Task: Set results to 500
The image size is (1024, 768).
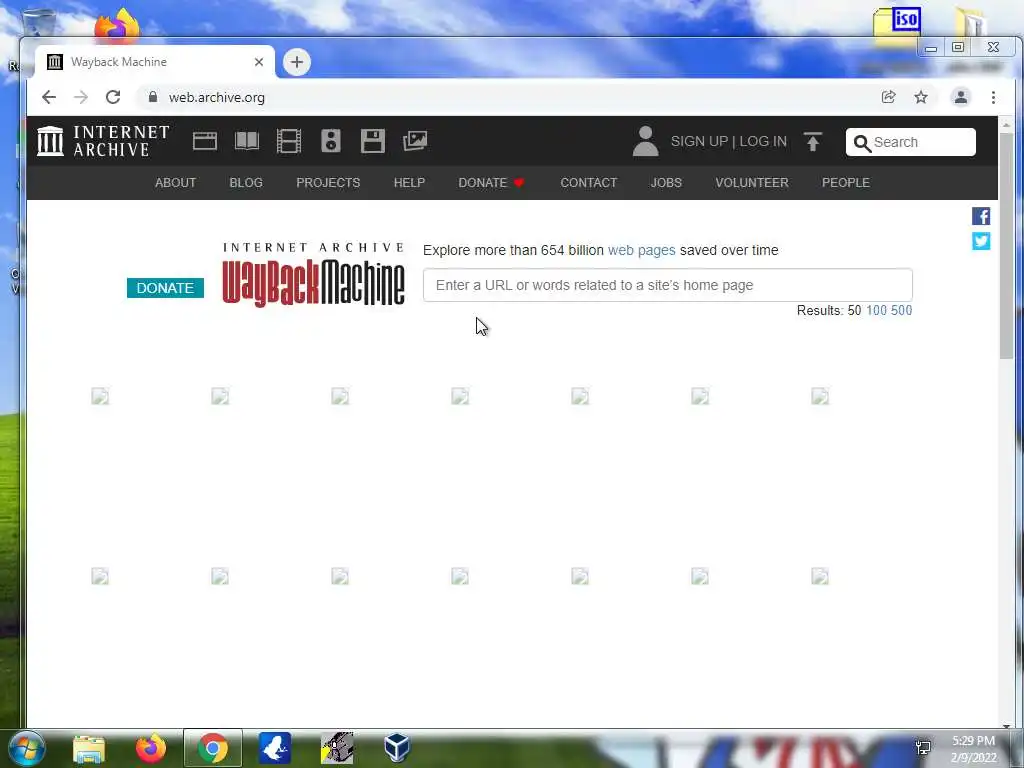Action: pyautogui.click(x=901, y=310)
